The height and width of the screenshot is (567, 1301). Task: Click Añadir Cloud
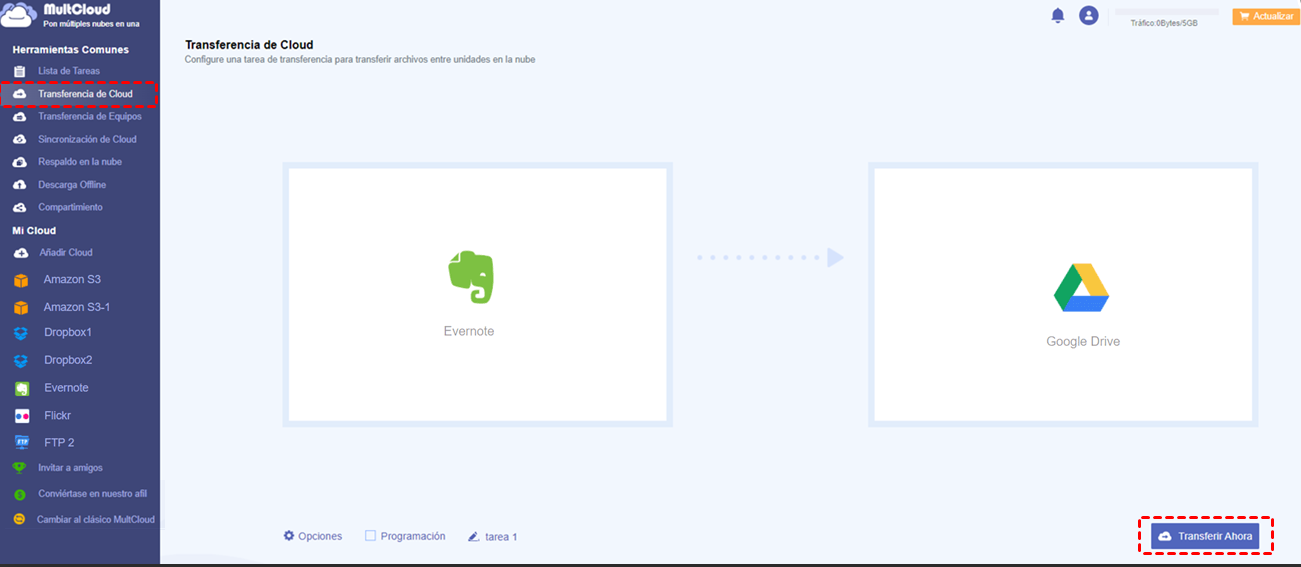66,253
